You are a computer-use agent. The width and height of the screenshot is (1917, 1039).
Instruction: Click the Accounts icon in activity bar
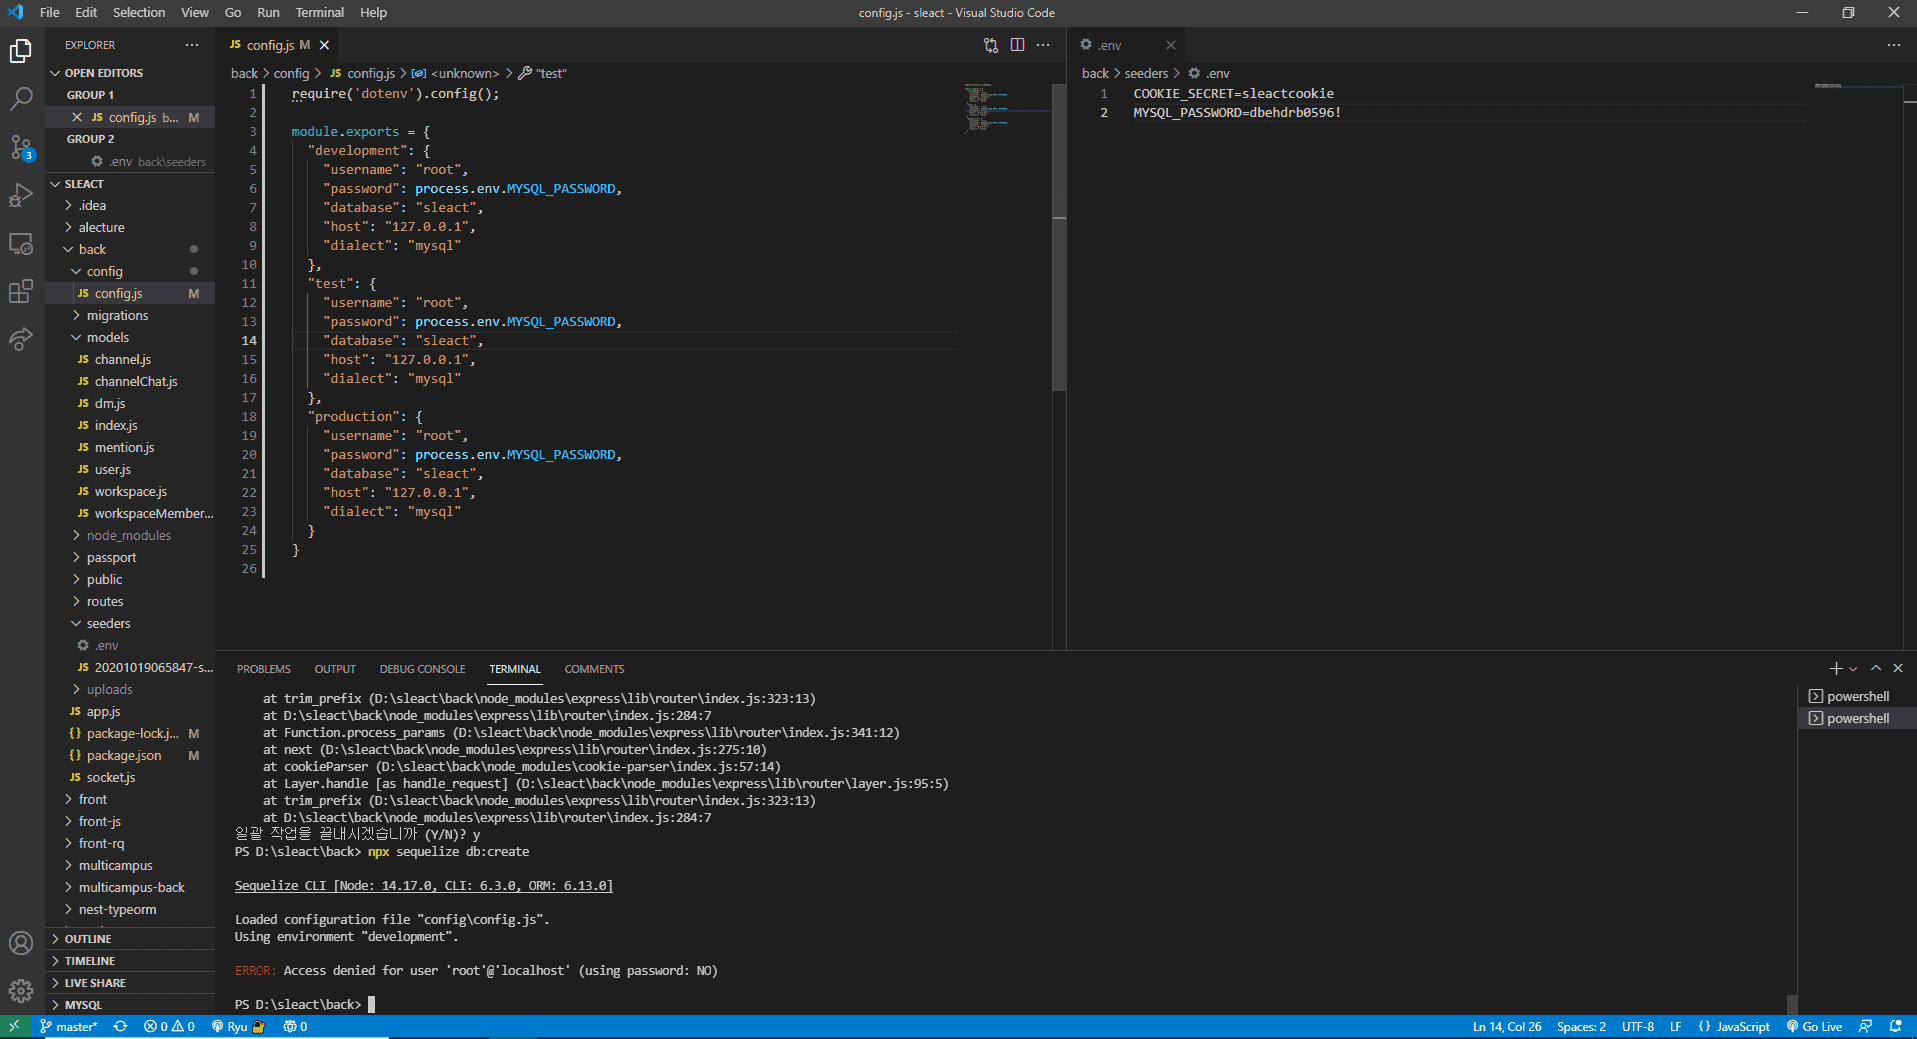21,943
